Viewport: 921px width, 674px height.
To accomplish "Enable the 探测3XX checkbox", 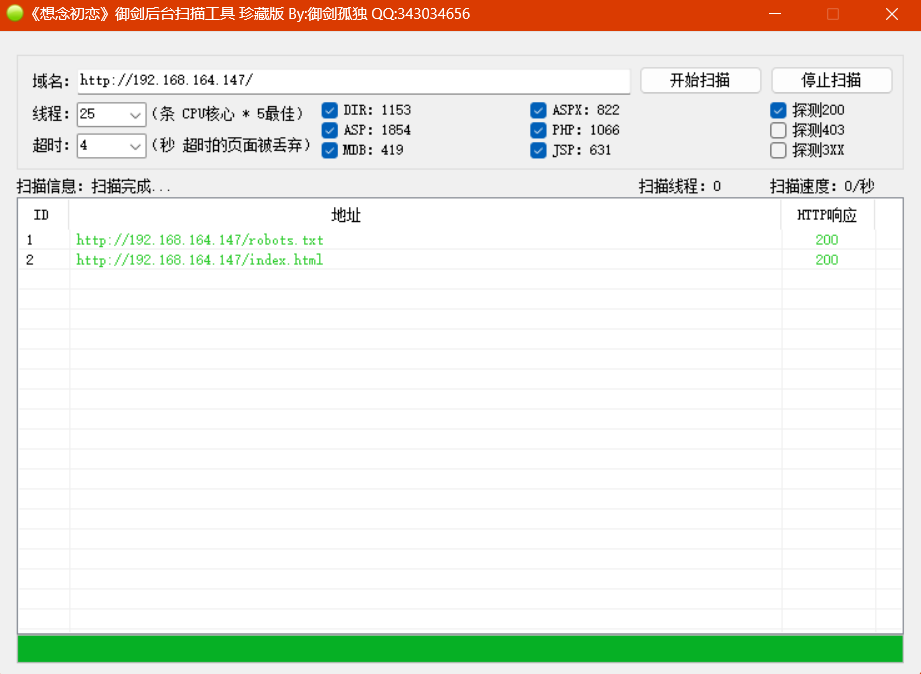I will pos(778,150).
